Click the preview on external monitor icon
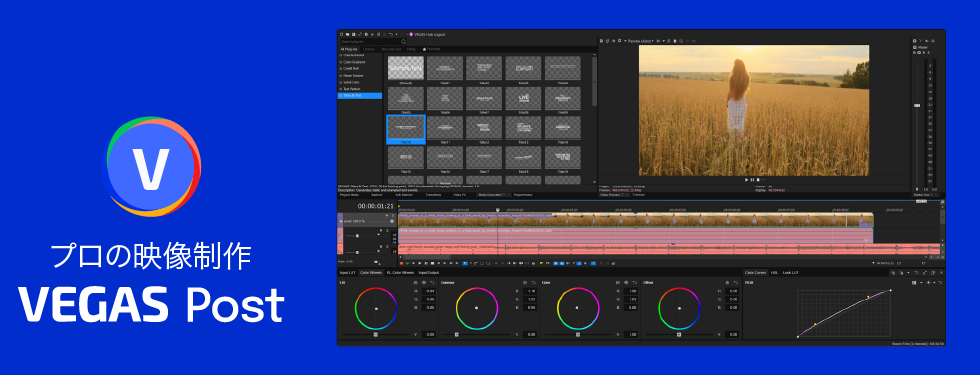980x375 pixels. tap(608, 41)
